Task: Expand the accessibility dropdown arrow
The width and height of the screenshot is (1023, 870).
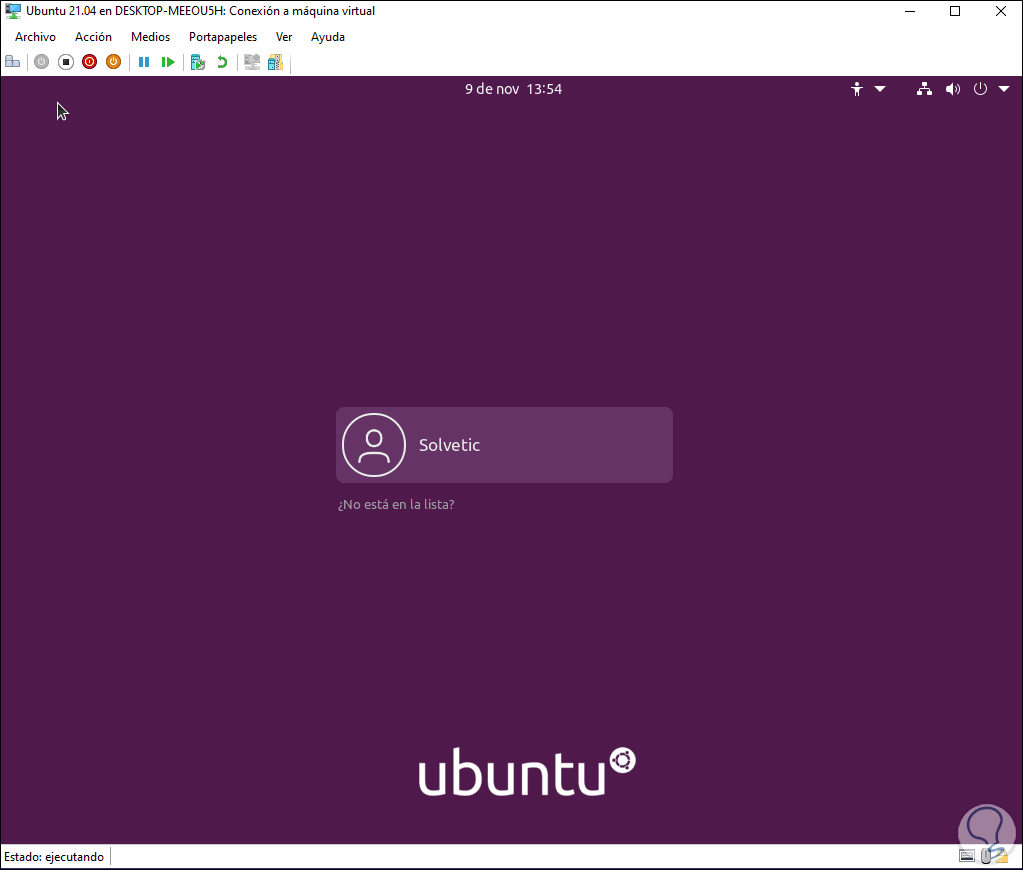Action: point(880,89)
